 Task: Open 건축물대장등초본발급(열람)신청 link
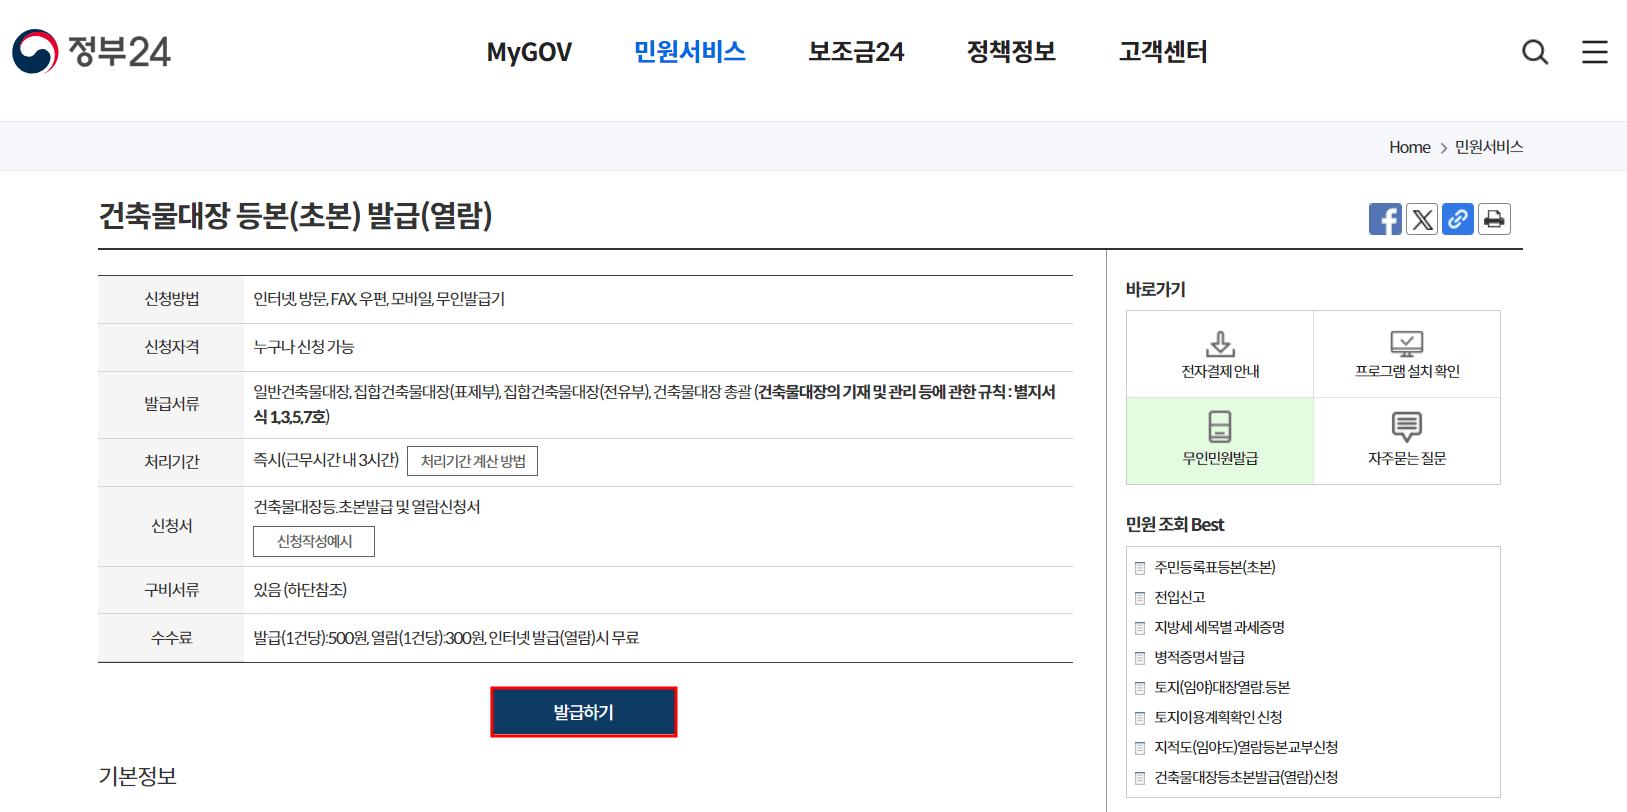(1246, 777)
